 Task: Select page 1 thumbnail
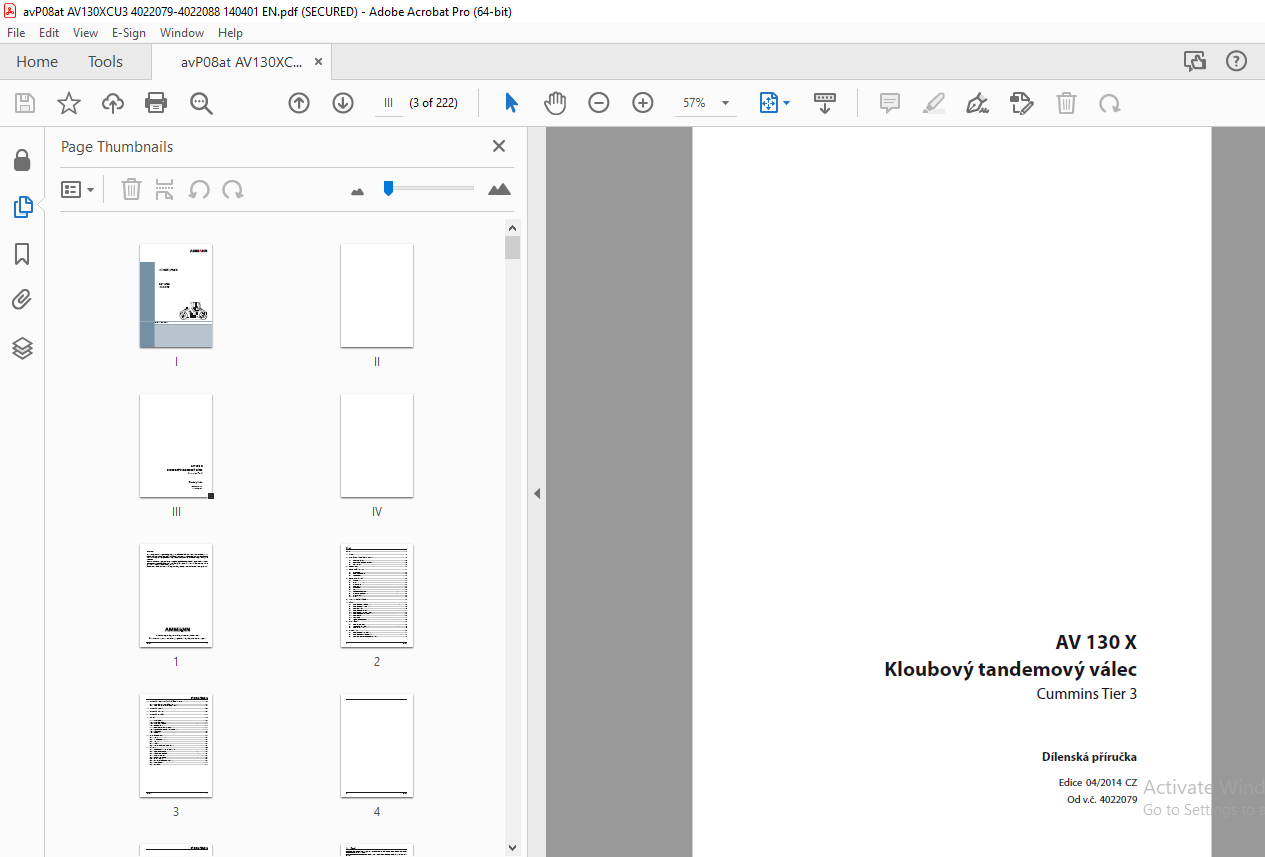176,596
